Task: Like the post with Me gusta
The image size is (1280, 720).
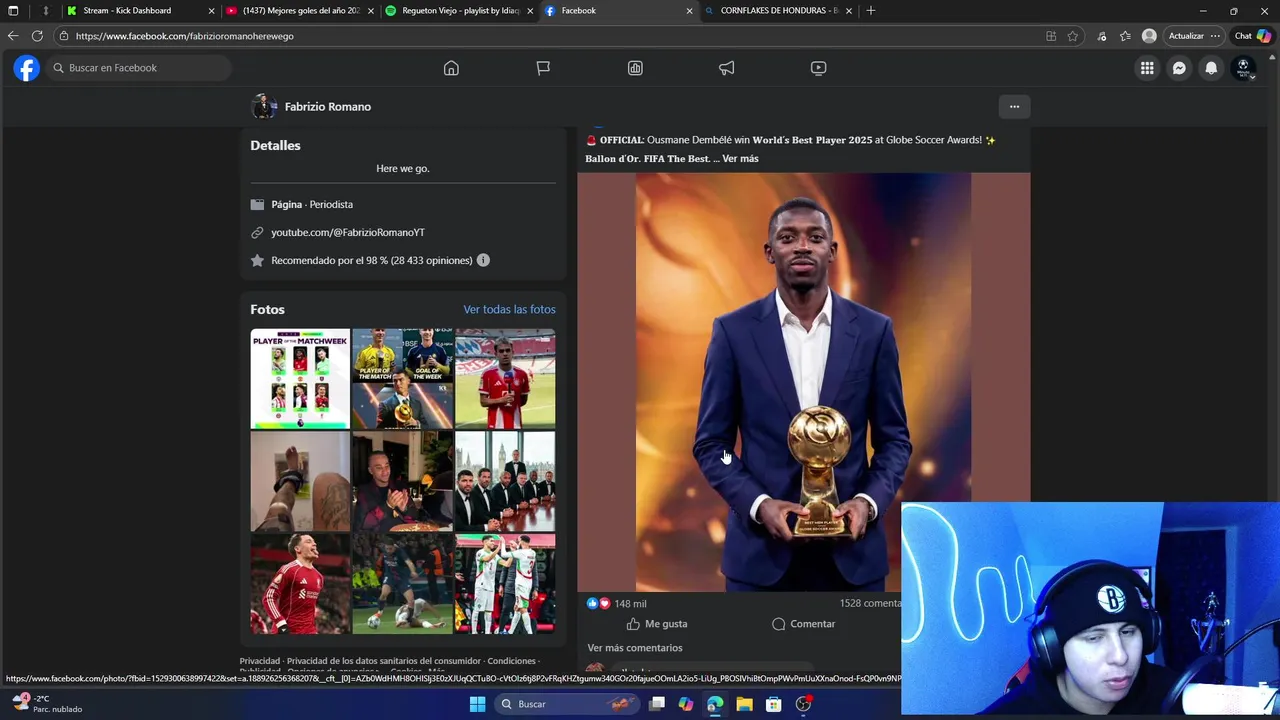Action: [x=657, y=624]
